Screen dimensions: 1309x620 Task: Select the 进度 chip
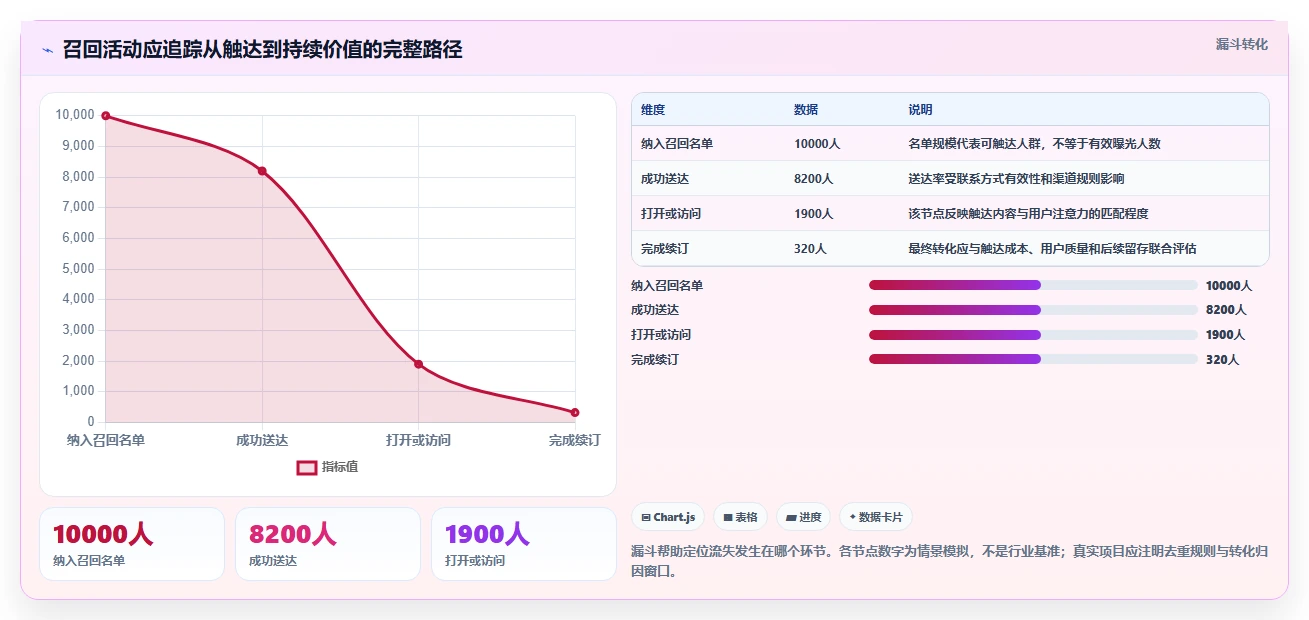[x=803, y=517]
